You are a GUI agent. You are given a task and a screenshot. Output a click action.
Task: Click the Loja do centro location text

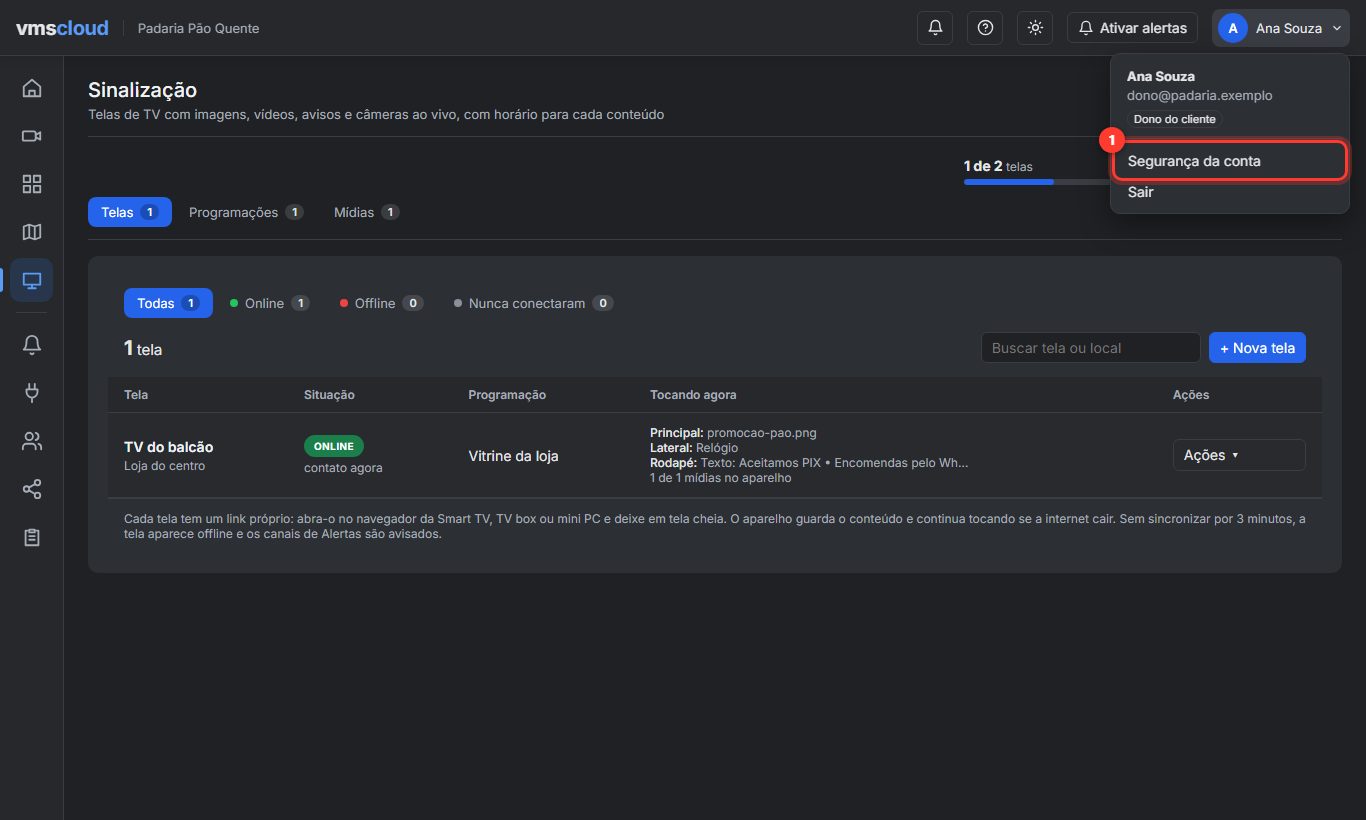click(165, 466)
